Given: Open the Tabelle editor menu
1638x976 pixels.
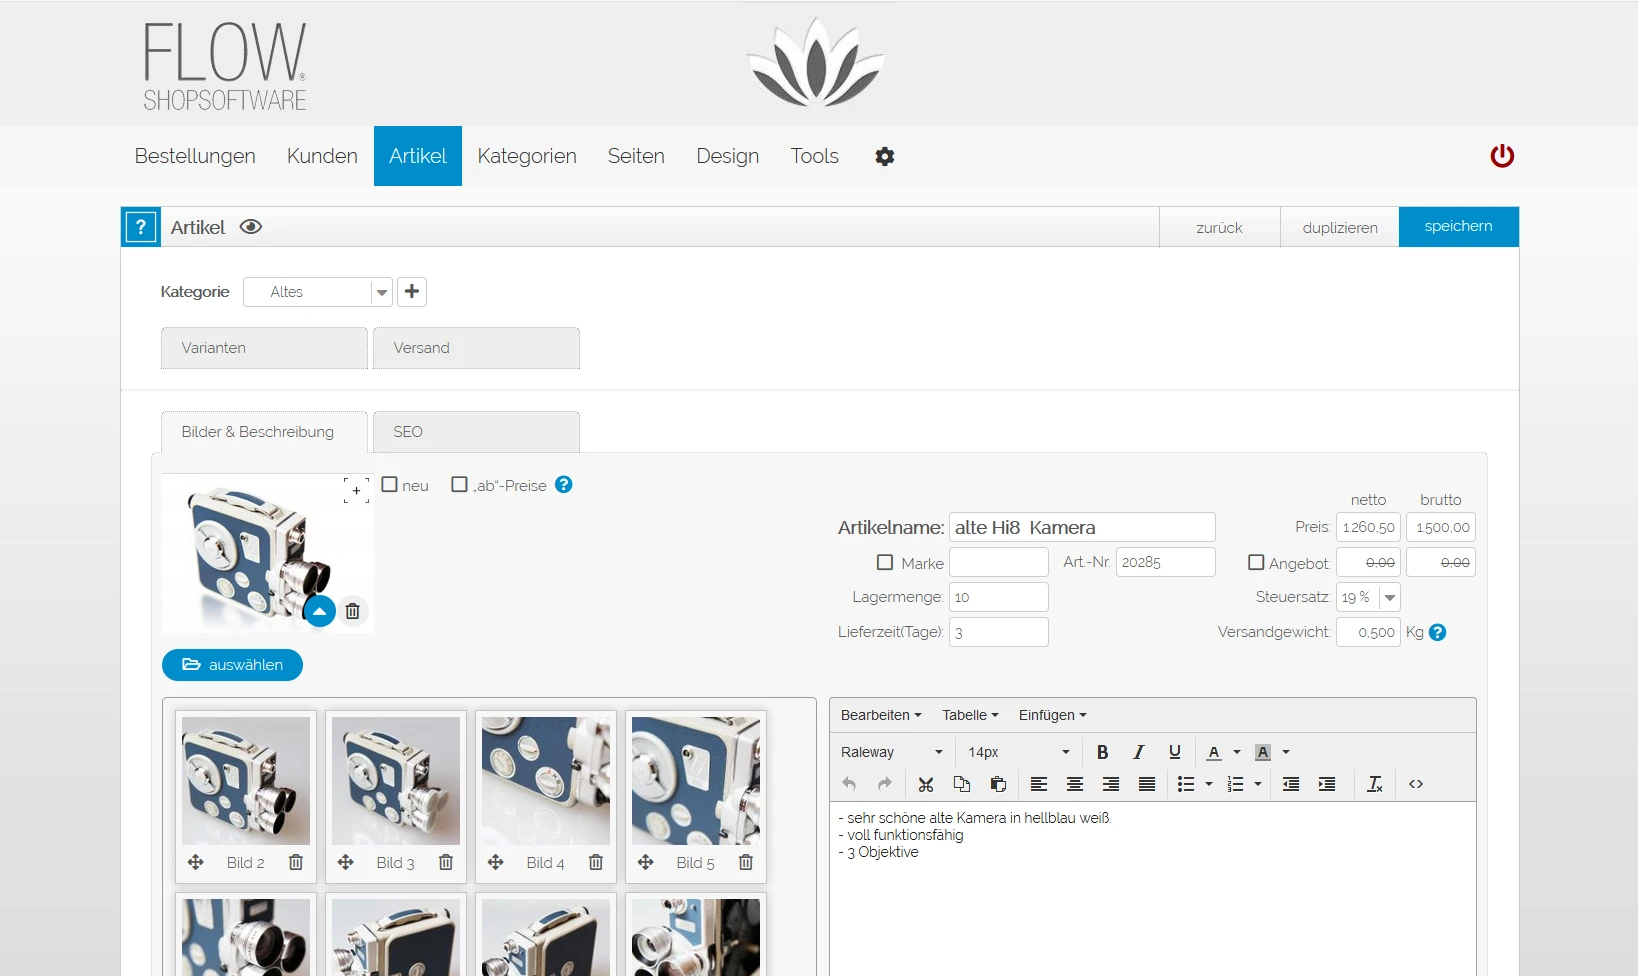Looking at the screenshot, I should 970,715.
